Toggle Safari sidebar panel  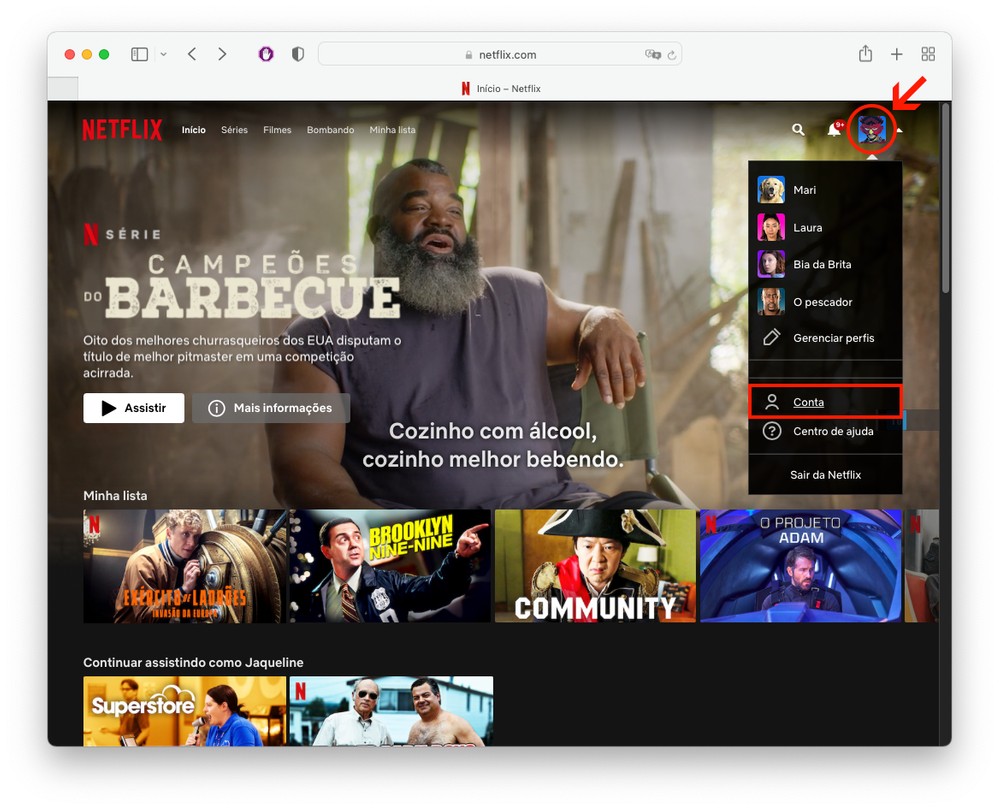point(140,54)
